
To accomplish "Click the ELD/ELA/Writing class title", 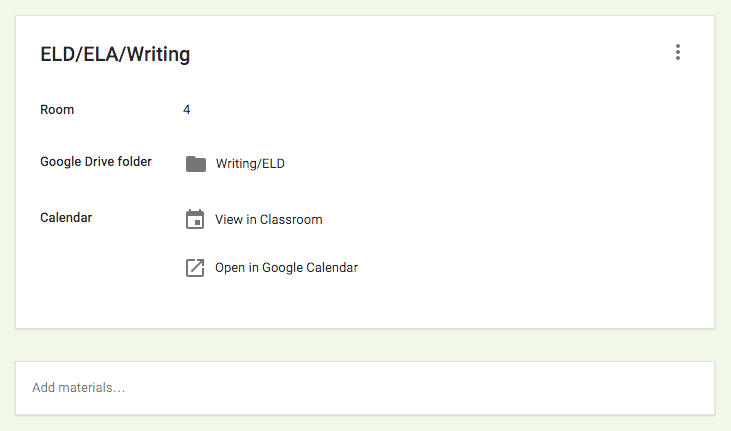I will [x=115, y=54].
